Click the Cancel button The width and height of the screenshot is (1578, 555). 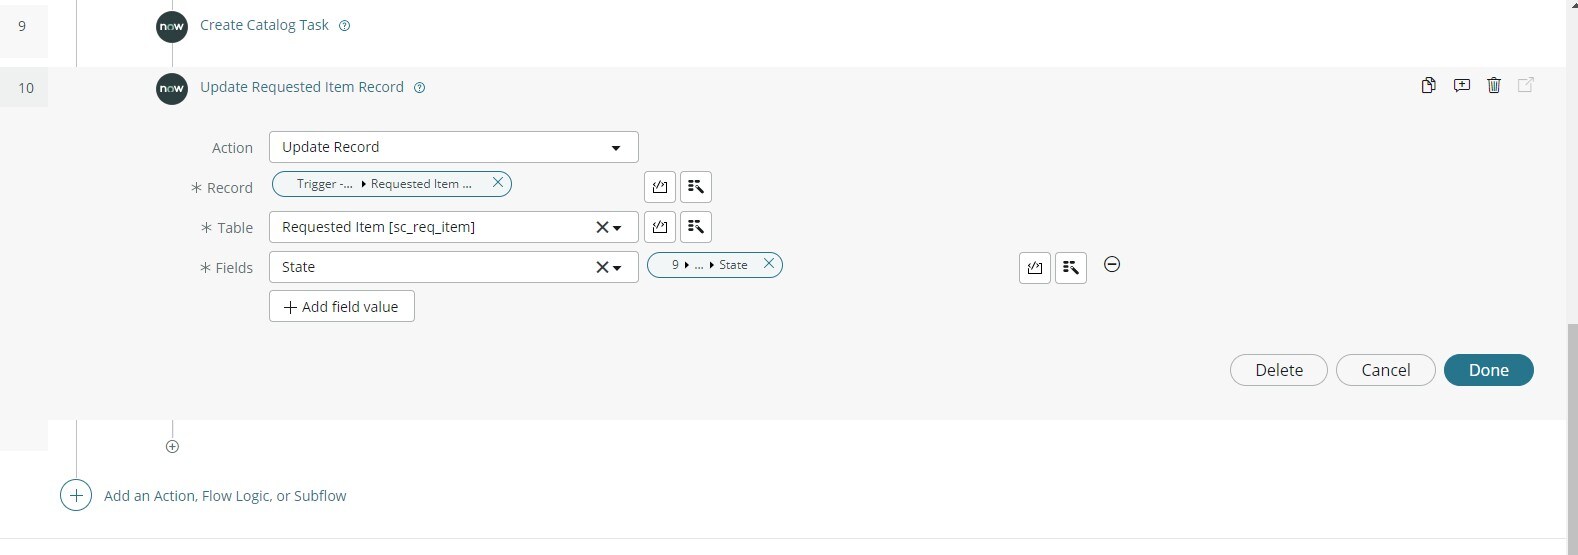pos(1385,370)
